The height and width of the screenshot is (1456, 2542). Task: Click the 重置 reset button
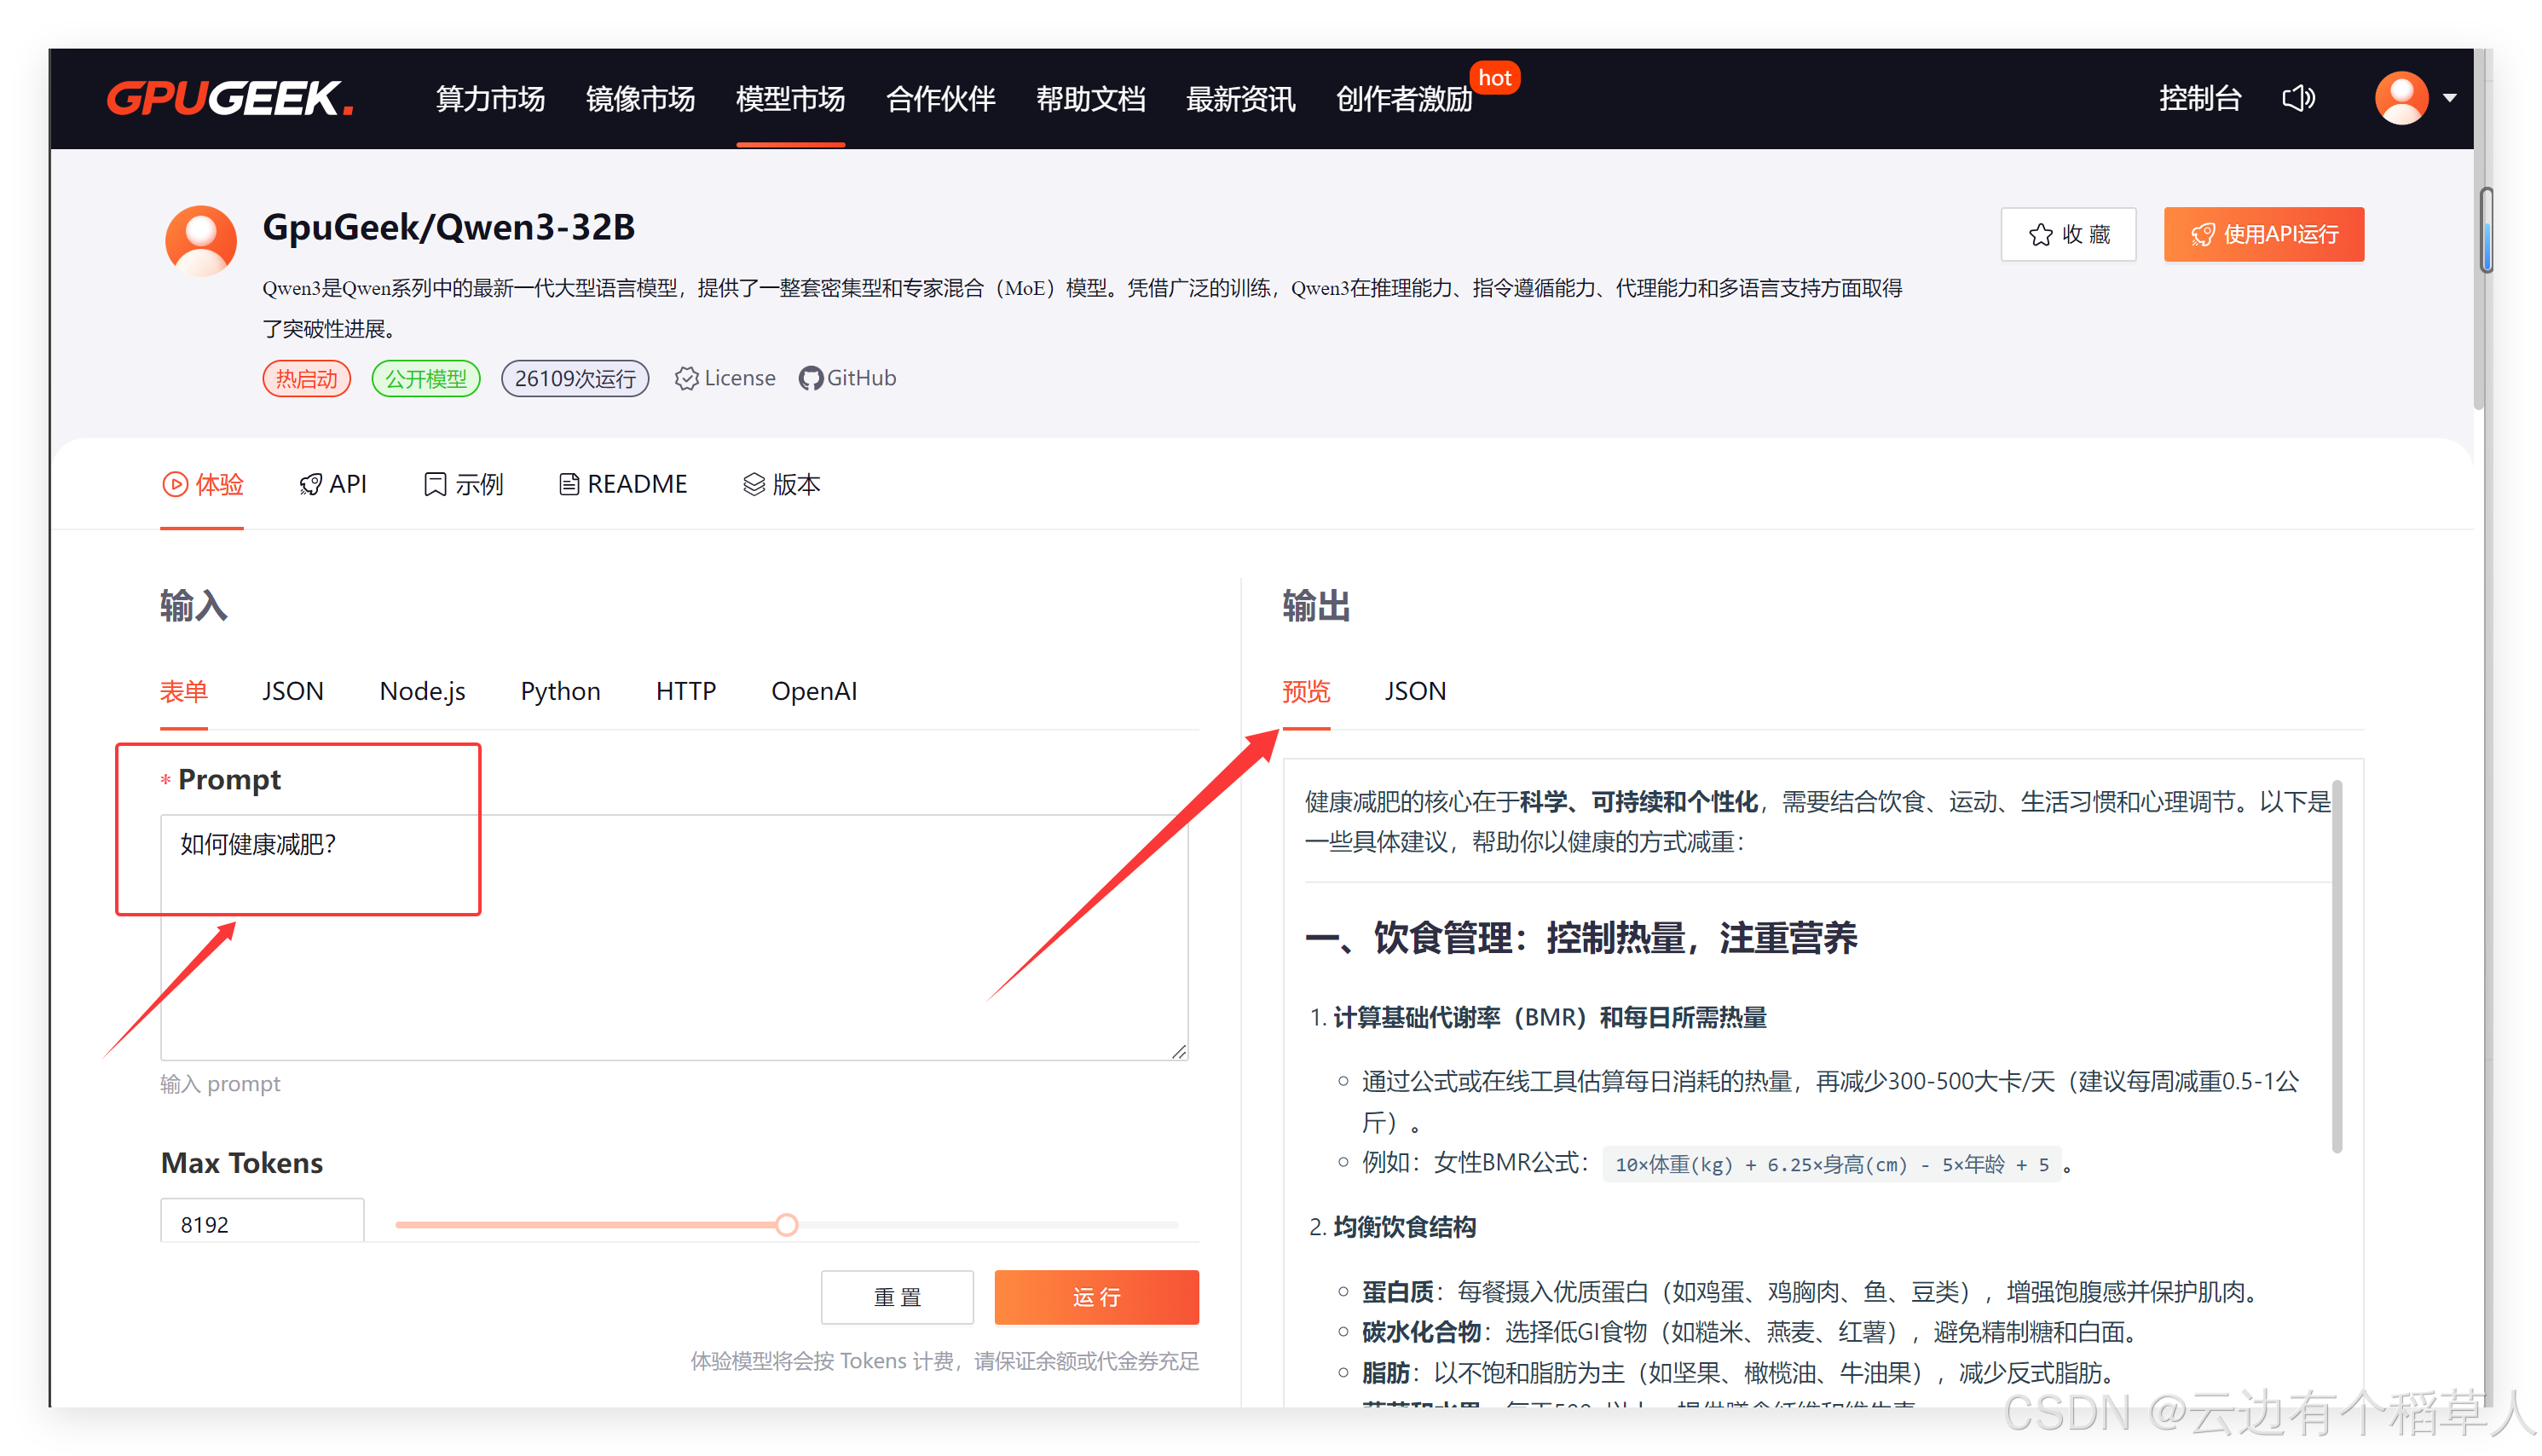897,1297
